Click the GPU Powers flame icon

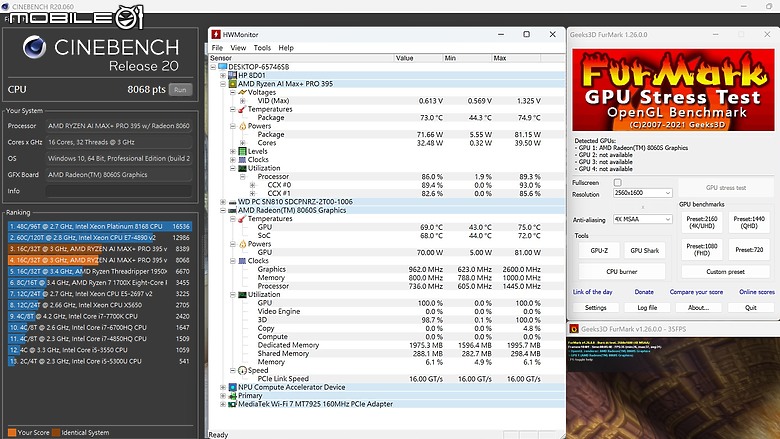click(x=242, y=244)
